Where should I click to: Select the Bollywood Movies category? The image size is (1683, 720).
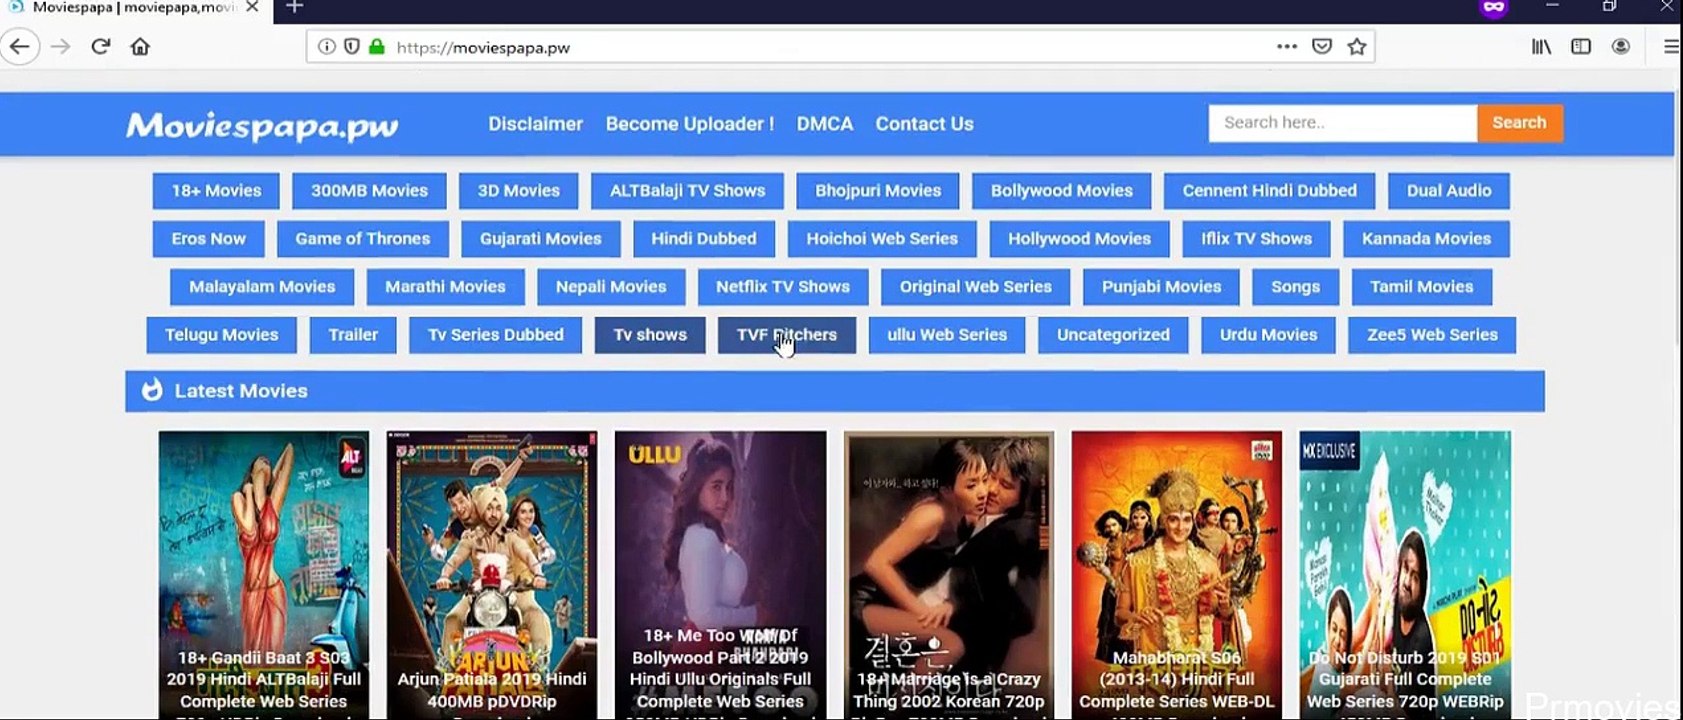click(1062, 191)
